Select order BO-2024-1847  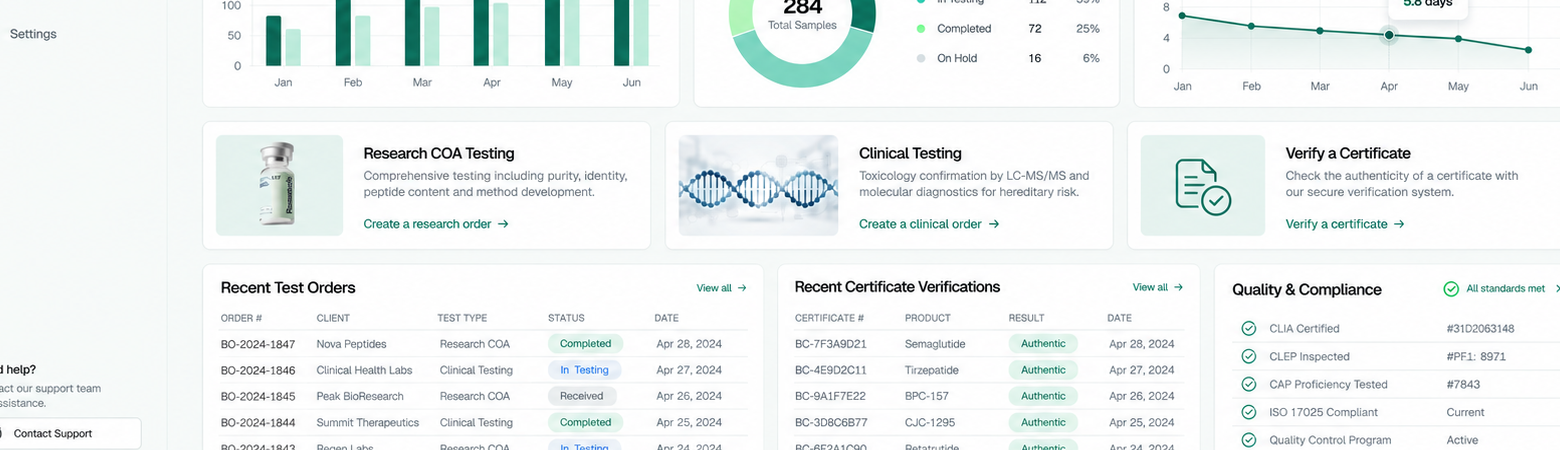coord(258,344)
